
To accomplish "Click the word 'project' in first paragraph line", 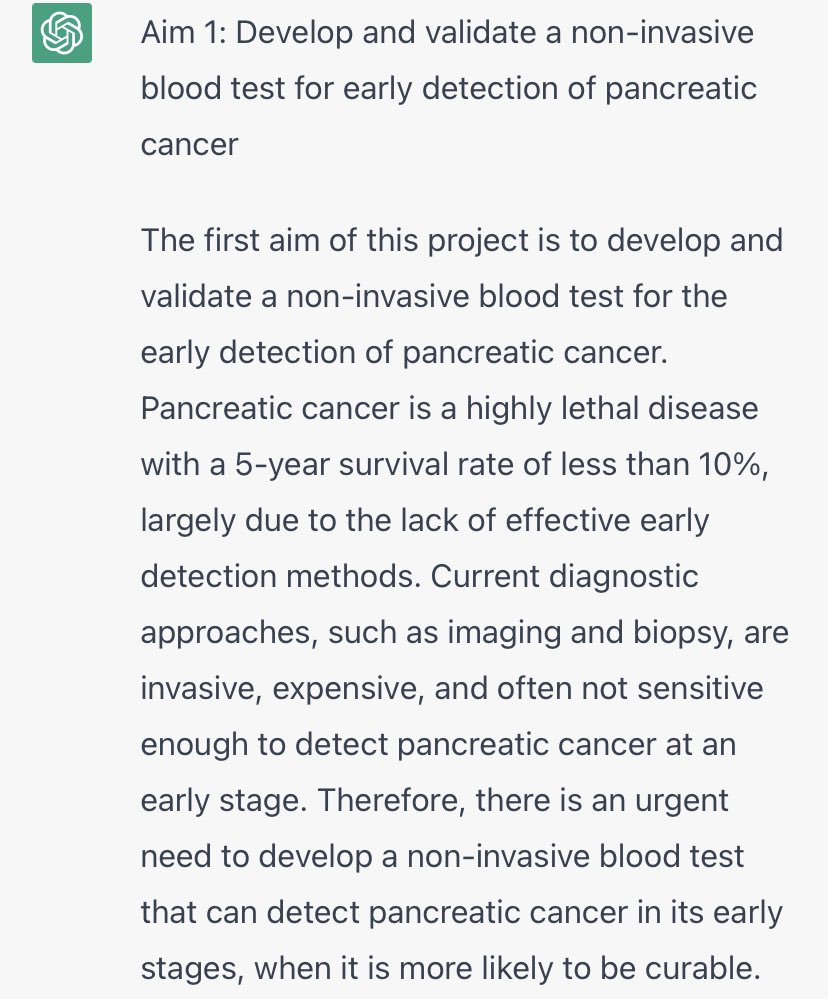I will point(478,242).
